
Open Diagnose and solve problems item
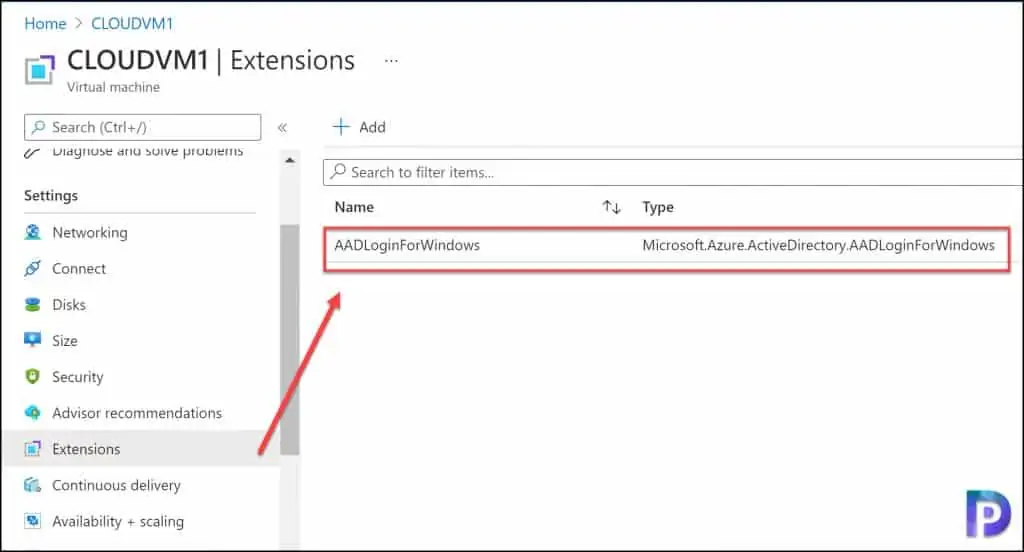[x=147, y=151]
